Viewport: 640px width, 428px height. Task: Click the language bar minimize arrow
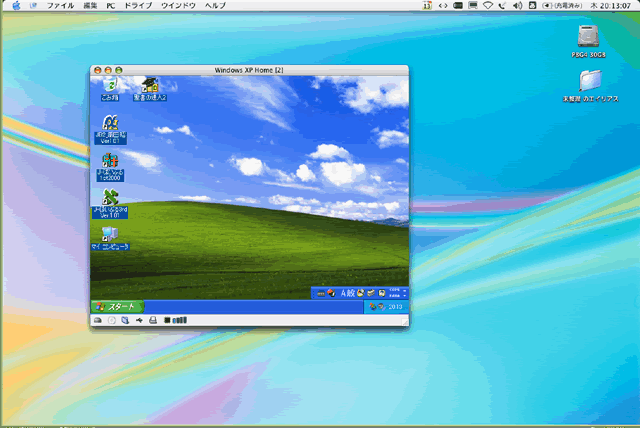coord(404,290)
